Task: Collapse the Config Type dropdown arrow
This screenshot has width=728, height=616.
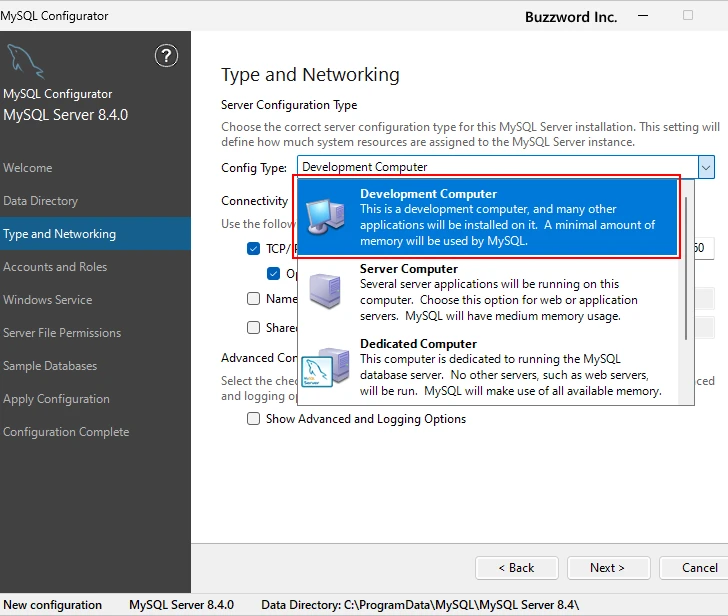Action: [706, 167]
